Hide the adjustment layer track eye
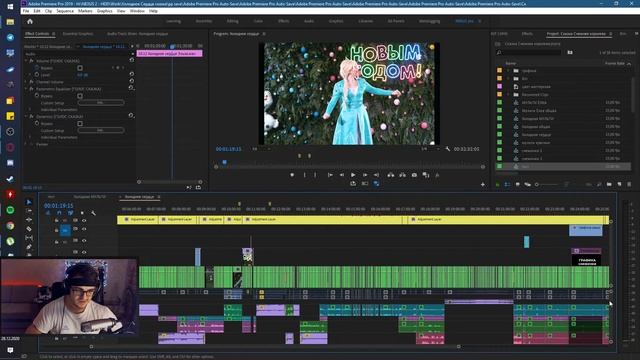640x360 pixels. click(x=84, y=220)
